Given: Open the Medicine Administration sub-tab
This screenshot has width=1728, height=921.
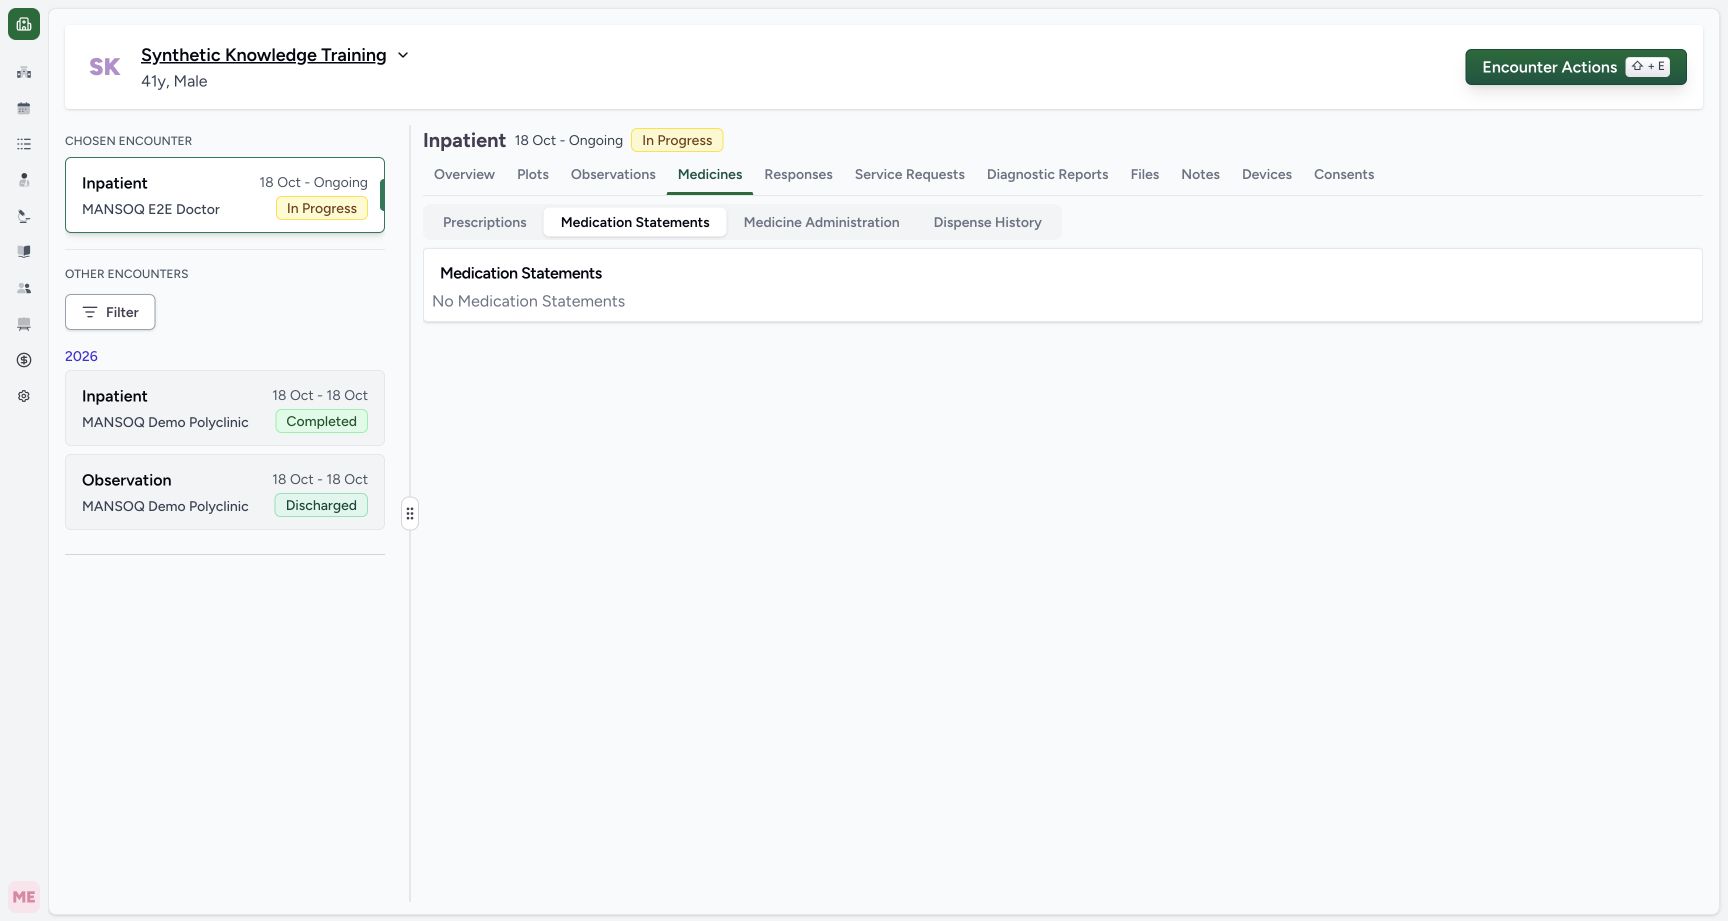Looking at the screenshot, I should pyautogui.click(x=822, y=222).
